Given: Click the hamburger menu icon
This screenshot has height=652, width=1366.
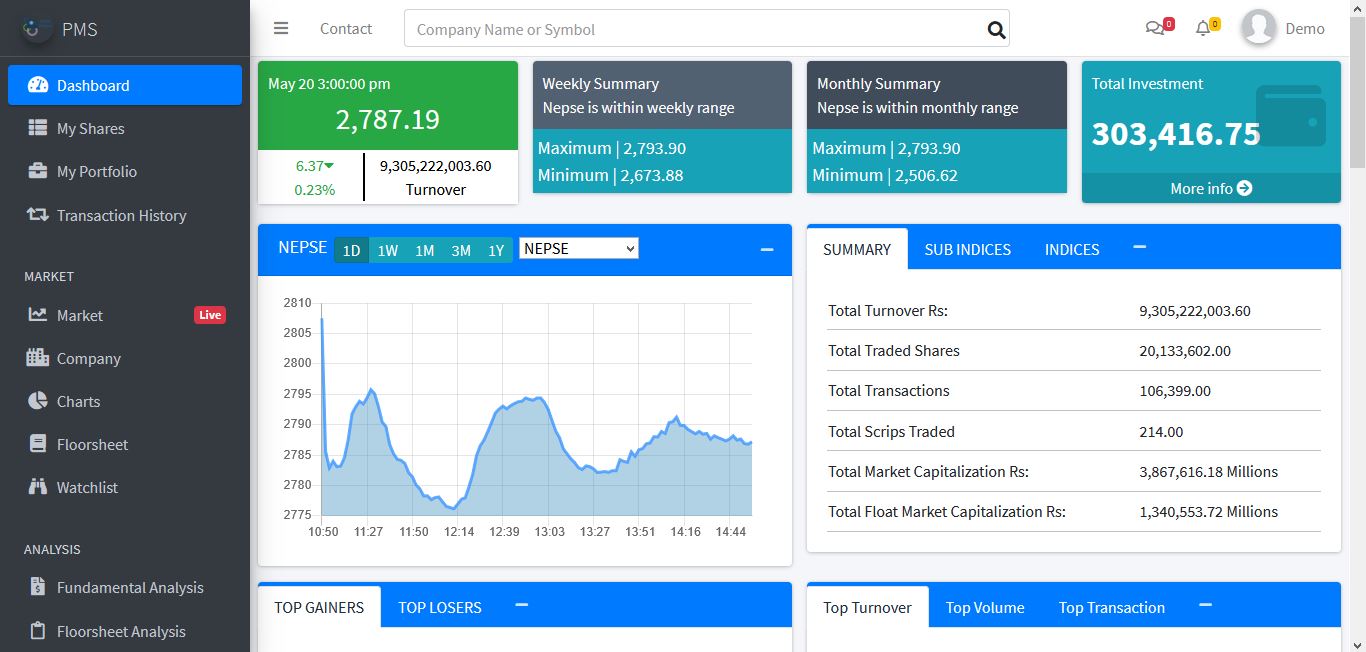Looking at the screenshot, I should (x=281, y=29).
